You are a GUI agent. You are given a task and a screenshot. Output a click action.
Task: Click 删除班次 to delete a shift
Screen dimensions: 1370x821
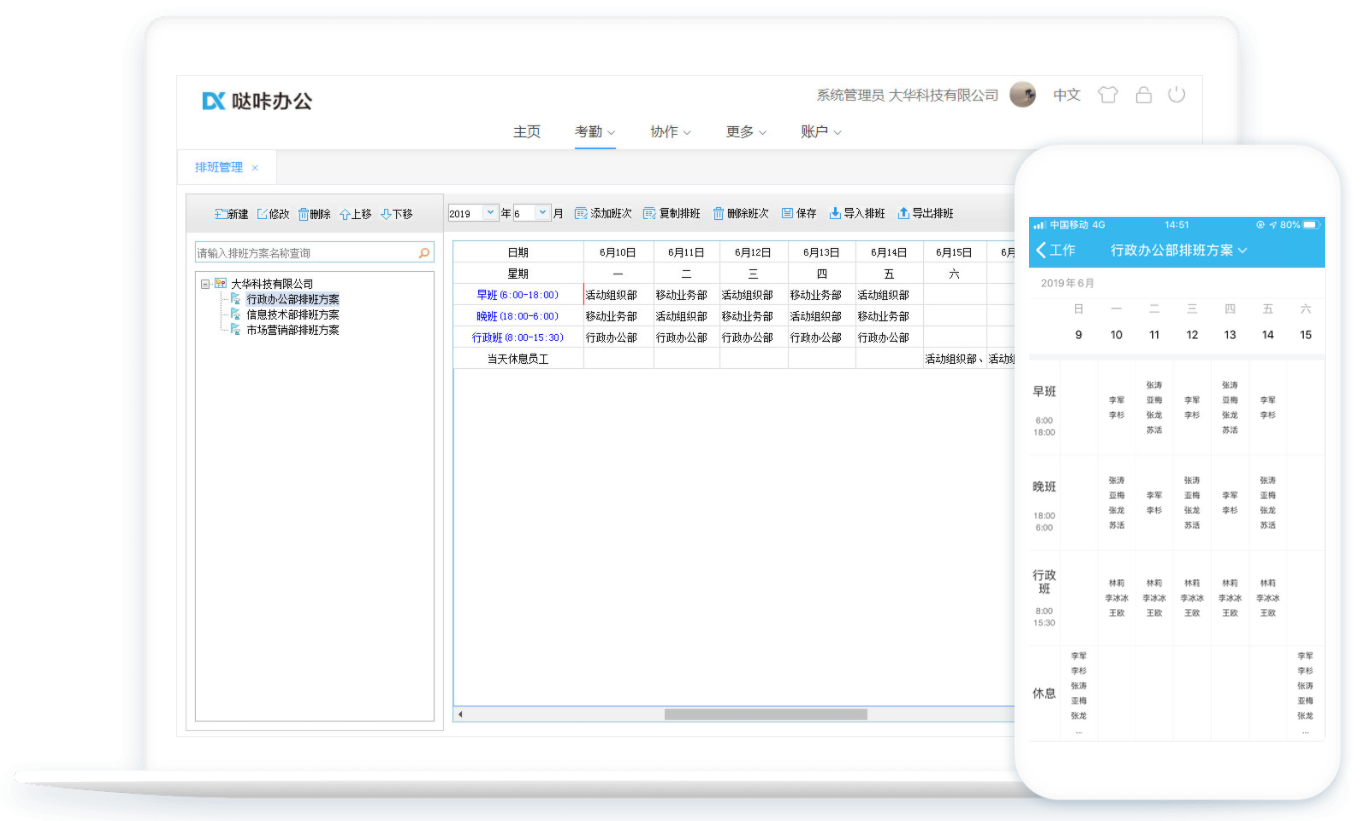[x=740, y=213]
